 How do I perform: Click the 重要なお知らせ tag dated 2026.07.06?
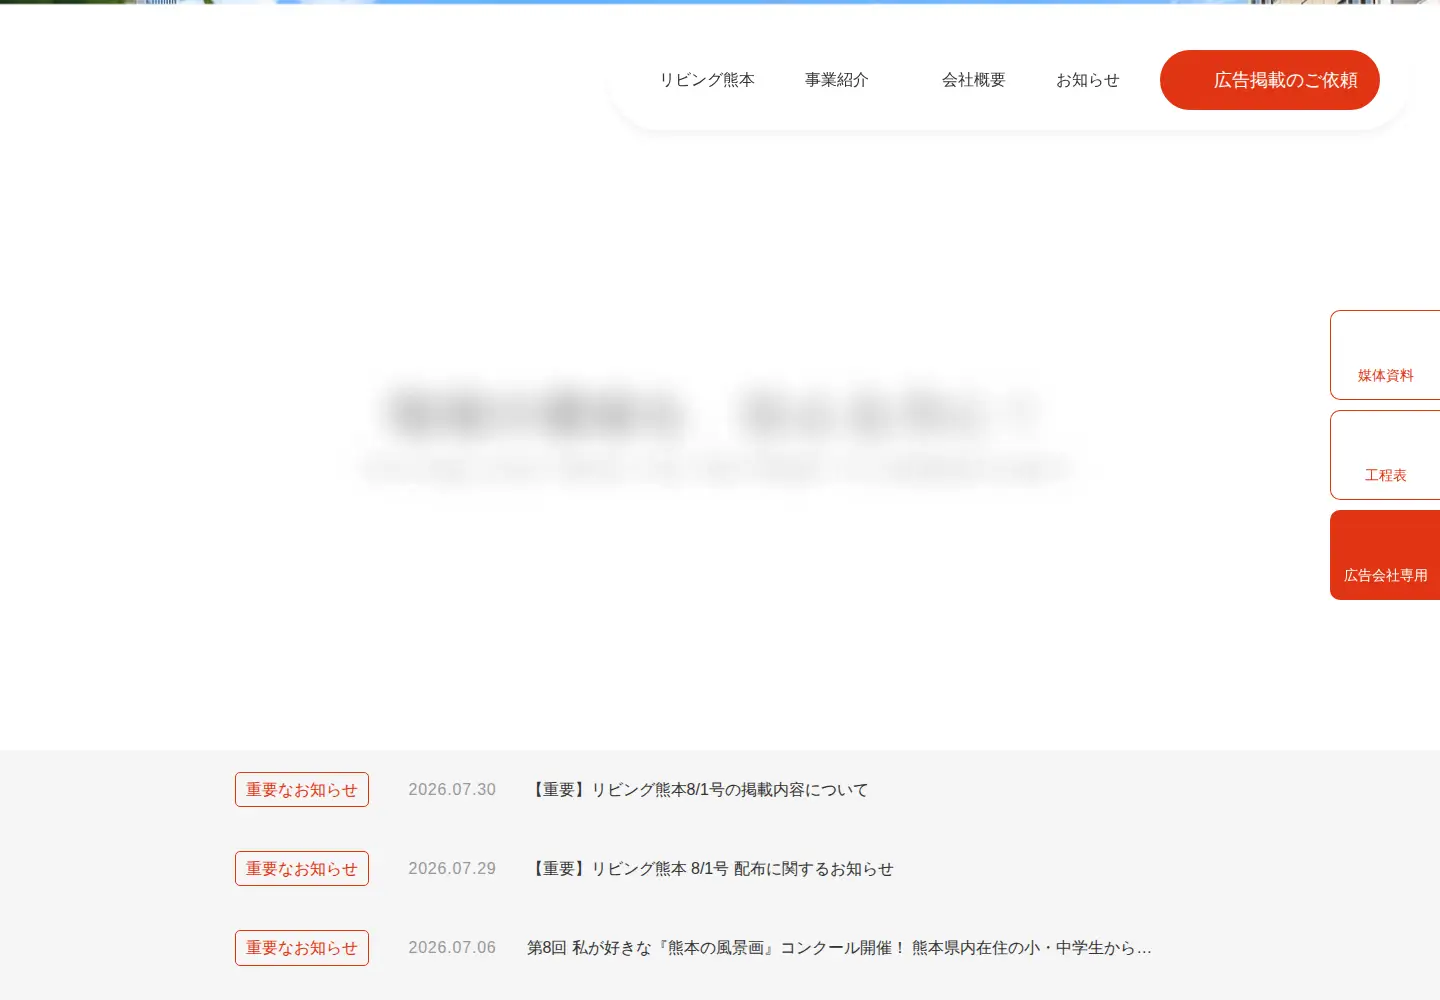click(302, 948)
